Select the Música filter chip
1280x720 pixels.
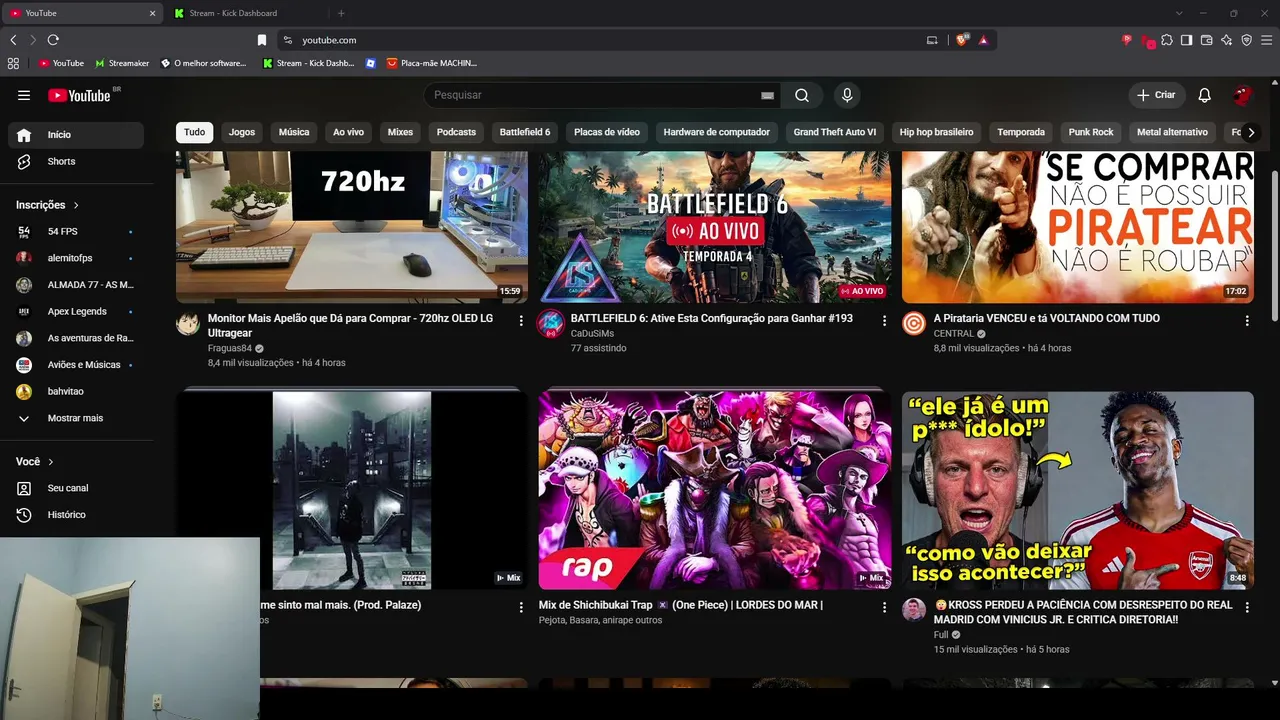[294, 132]
